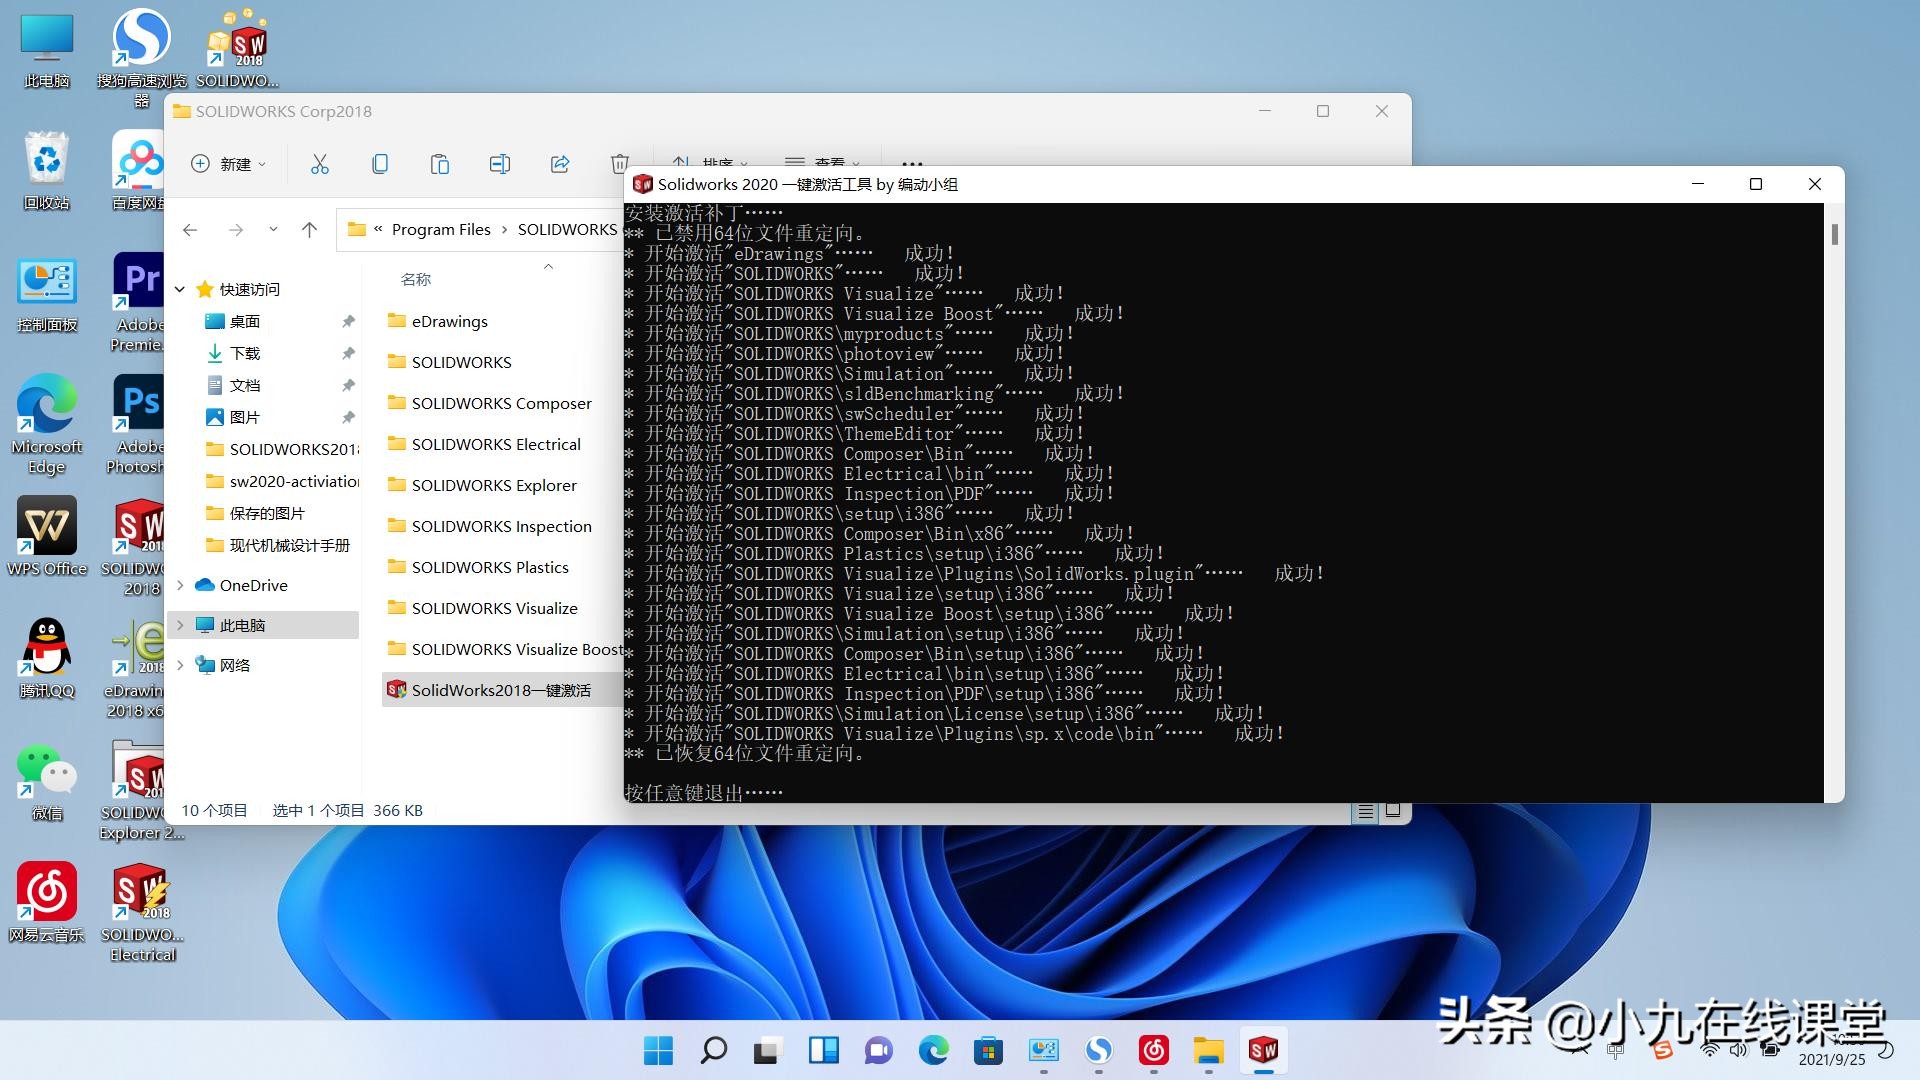Select the Cut icon in Explorer toolbar
Viewport: 1920px width, 1080px height.
click(x=320, y=164)
